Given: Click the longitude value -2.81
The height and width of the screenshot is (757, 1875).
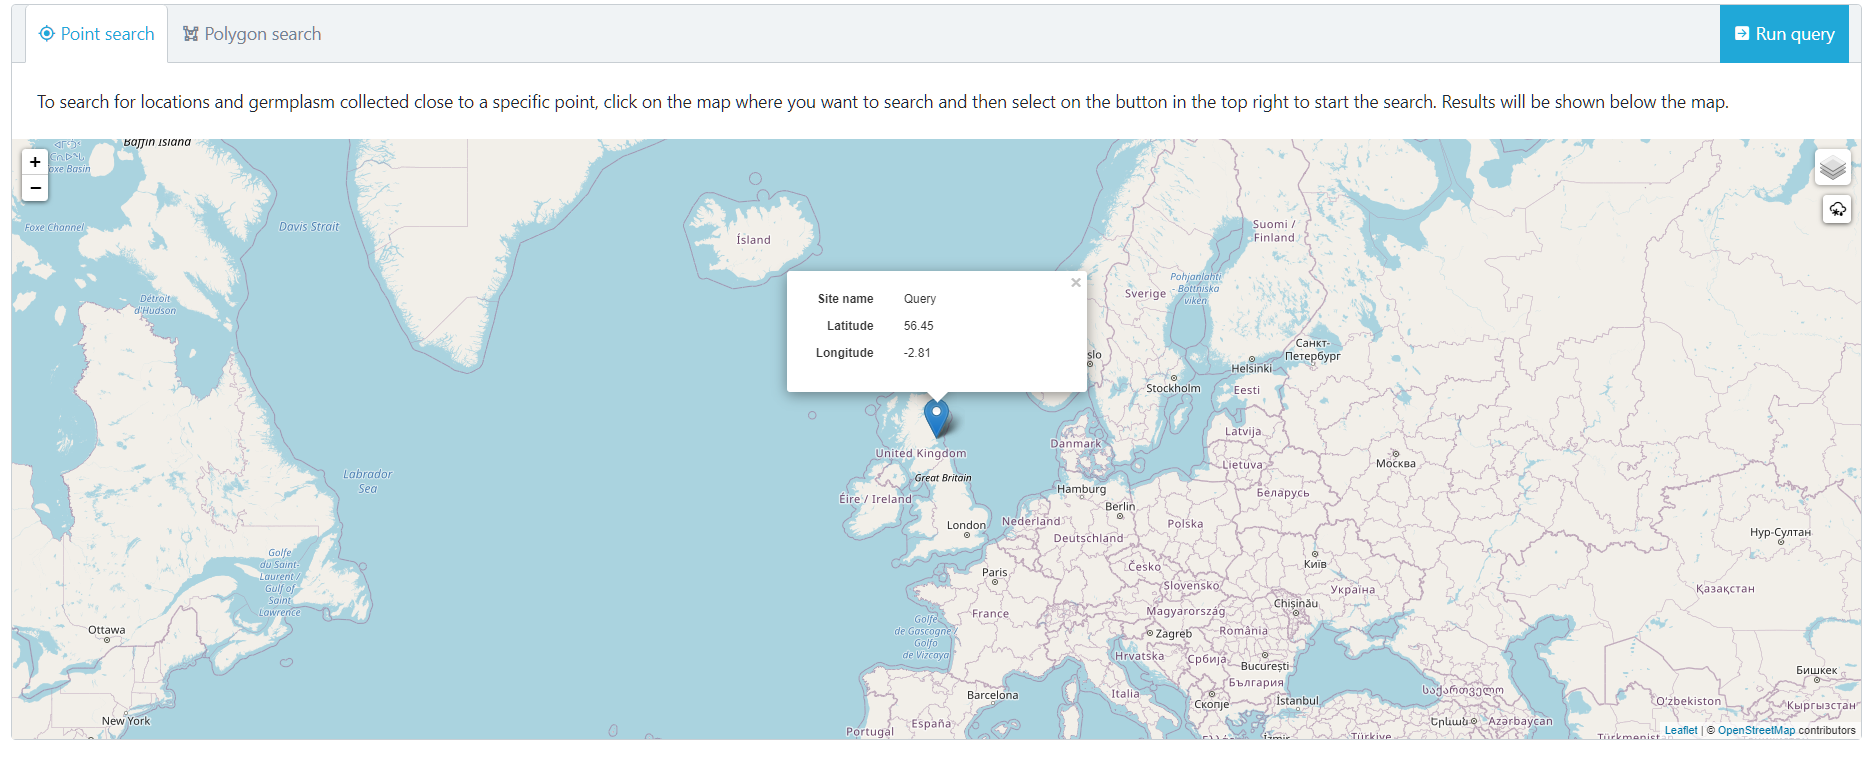Looking at the screenshot, I should (917, 353).
